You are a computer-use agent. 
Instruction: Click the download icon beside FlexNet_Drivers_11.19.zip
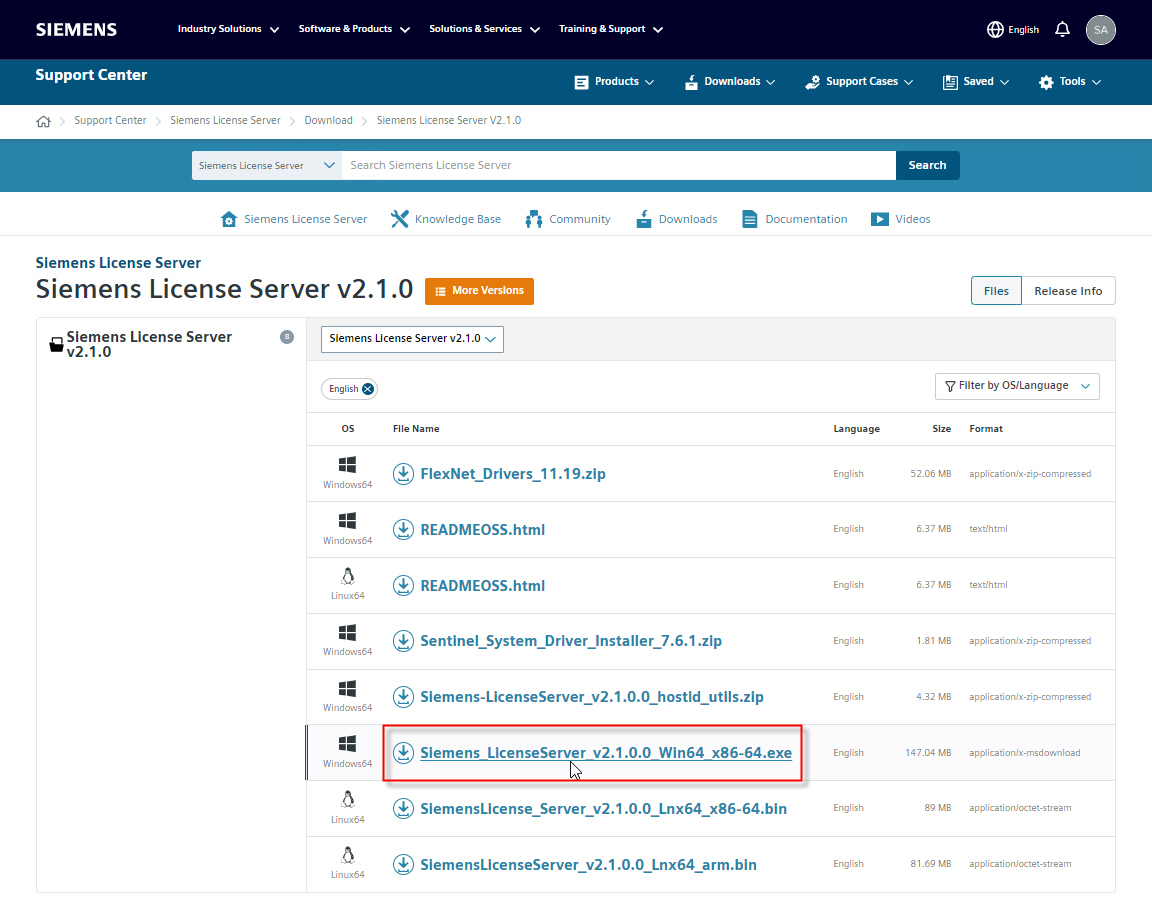click(x=403, y=473)
